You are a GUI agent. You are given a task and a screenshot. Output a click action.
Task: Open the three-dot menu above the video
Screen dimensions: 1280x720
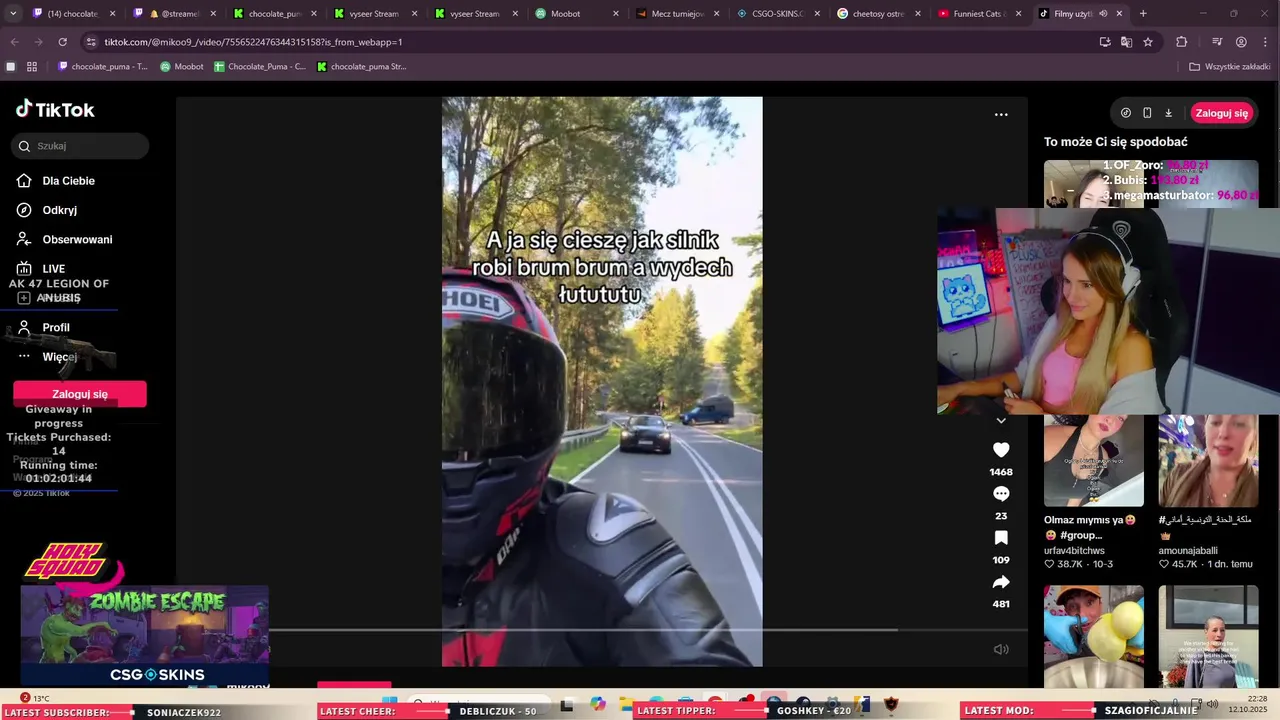point(1001,114)
